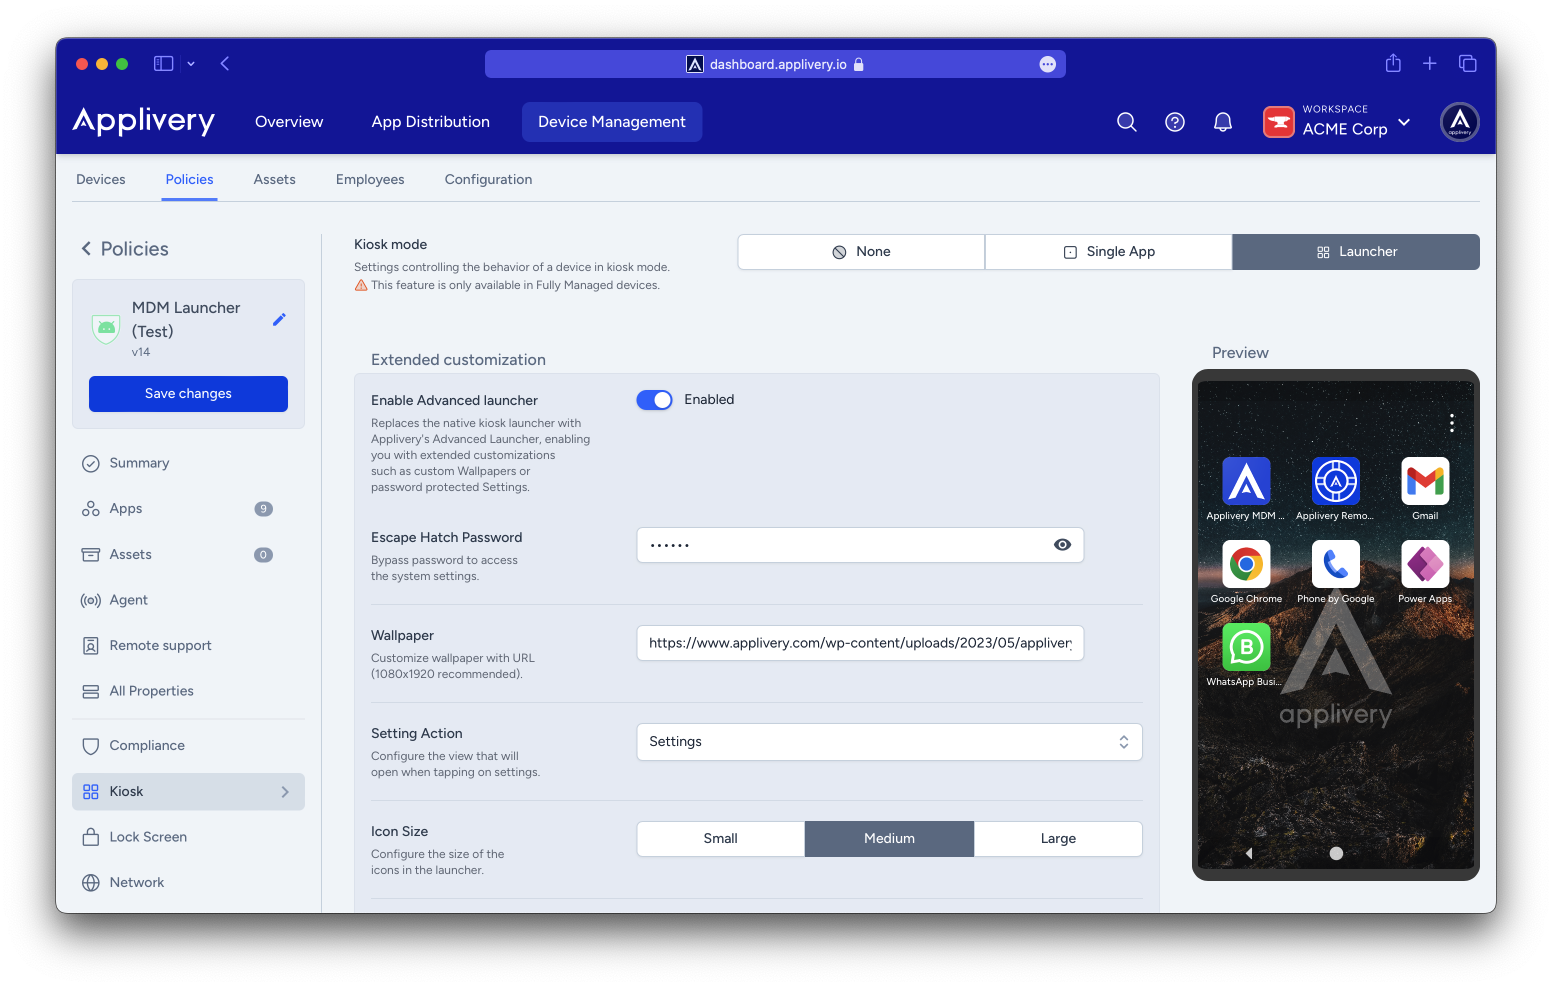Image resolution: width=1552 pixels, height=987 pixels.
Task: Click the dashboard.applivery.io address bar
Action: point(775,64)
